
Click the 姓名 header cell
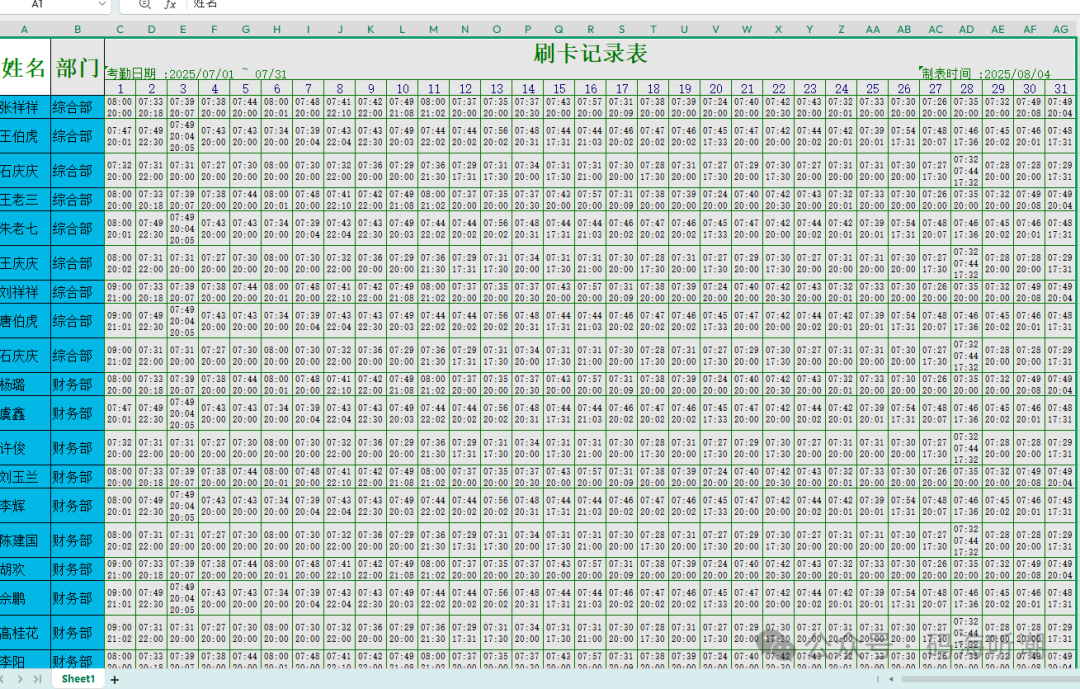click(24, 67)
